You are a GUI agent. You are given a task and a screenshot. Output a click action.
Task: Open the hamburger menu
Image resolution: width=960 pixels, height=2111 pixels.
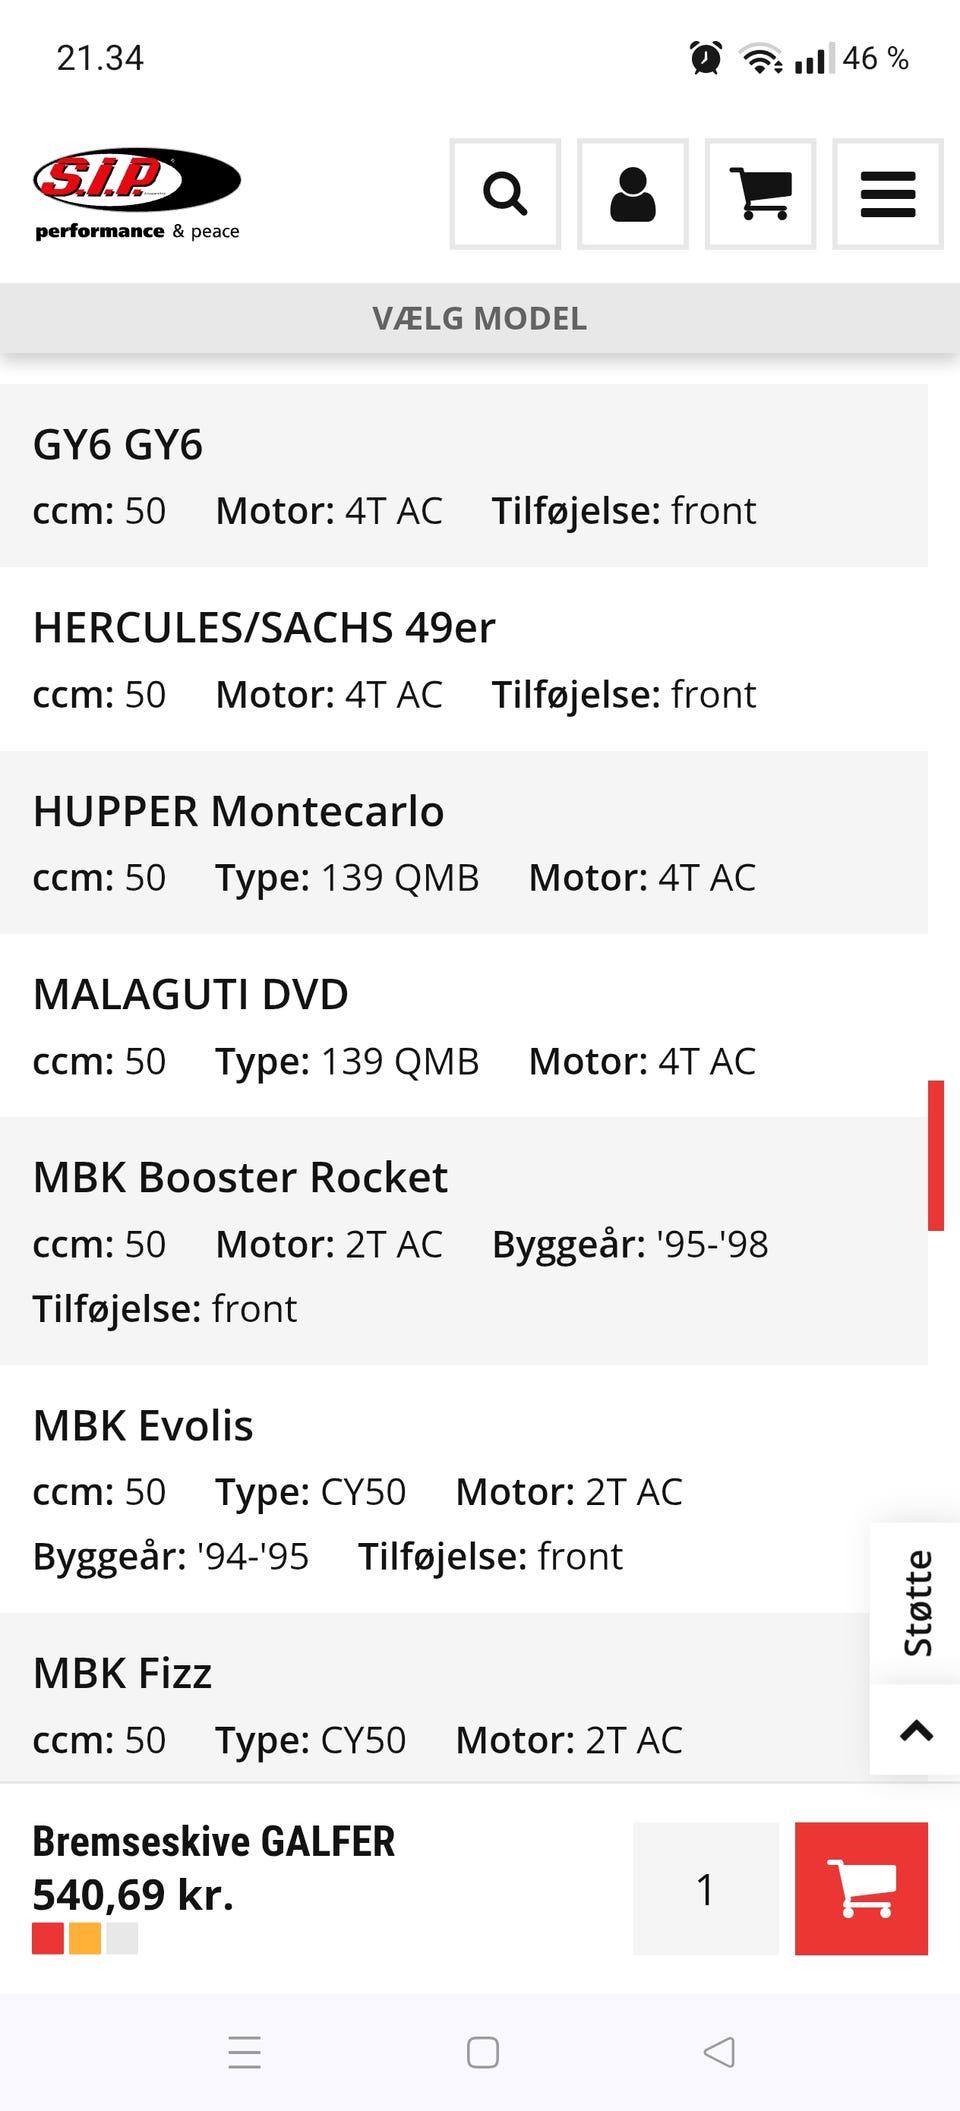click(x=888, y=194)
